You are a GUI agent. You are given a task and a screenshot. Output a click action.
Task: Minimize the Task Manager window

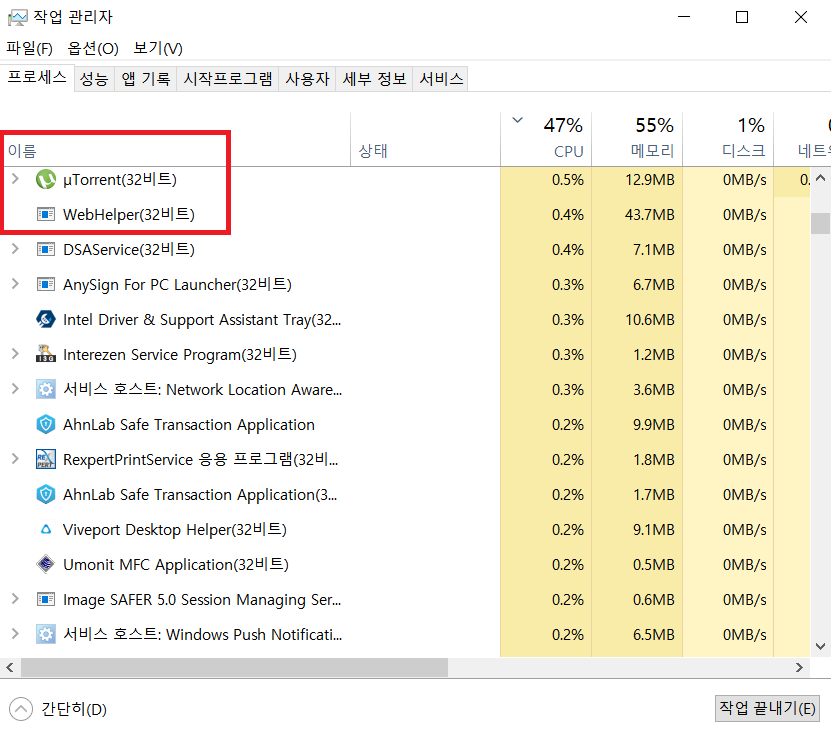click(684, 17)
